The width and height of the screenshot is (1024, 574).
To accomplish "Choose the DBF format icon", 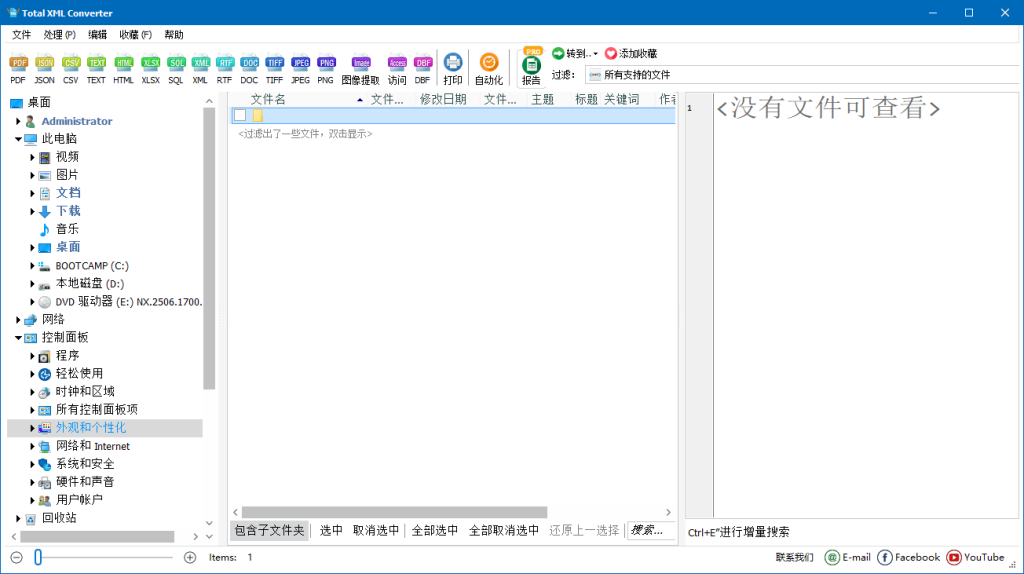I will [x=423, y=69].
